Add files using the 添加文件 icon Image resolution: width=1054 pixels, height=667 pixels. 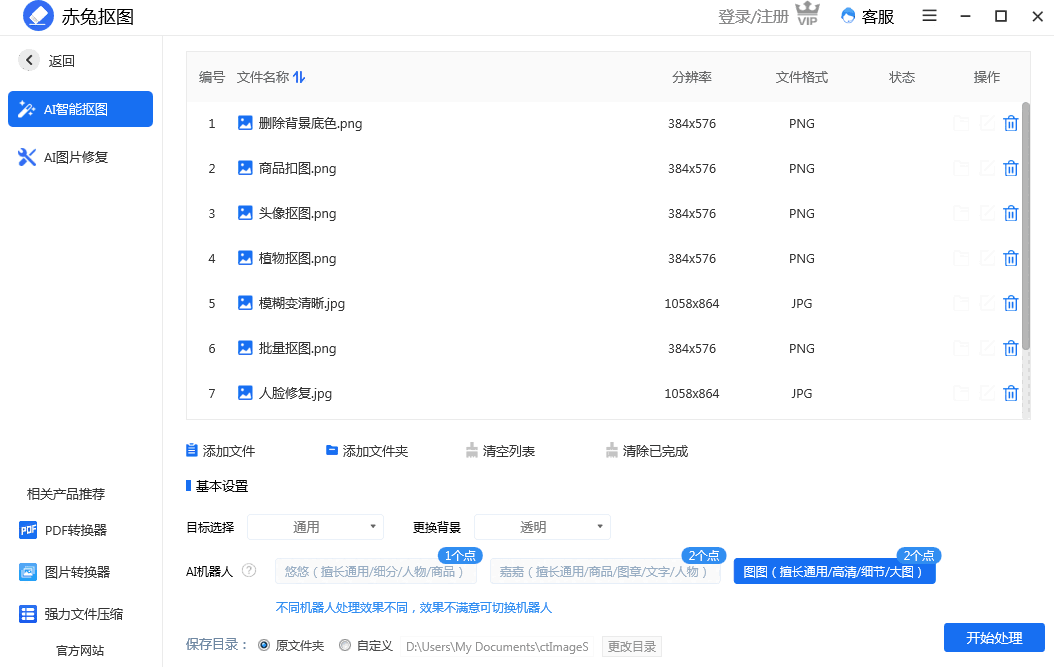pos(192,450)
